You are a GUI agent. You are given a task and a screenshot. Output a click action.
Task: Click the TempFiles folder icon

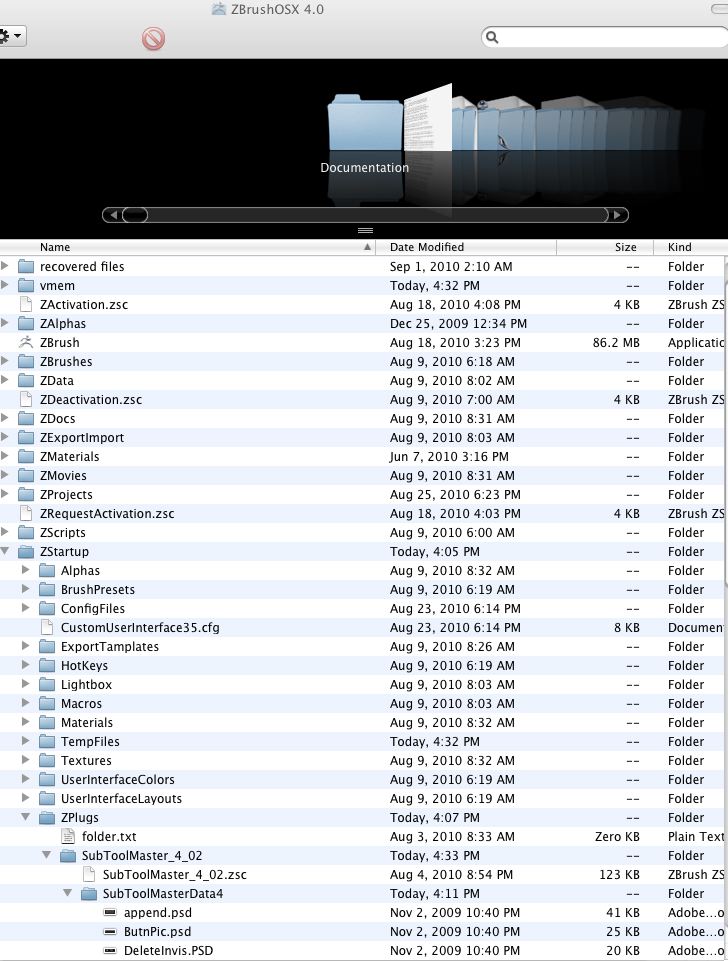coord(47,742)
